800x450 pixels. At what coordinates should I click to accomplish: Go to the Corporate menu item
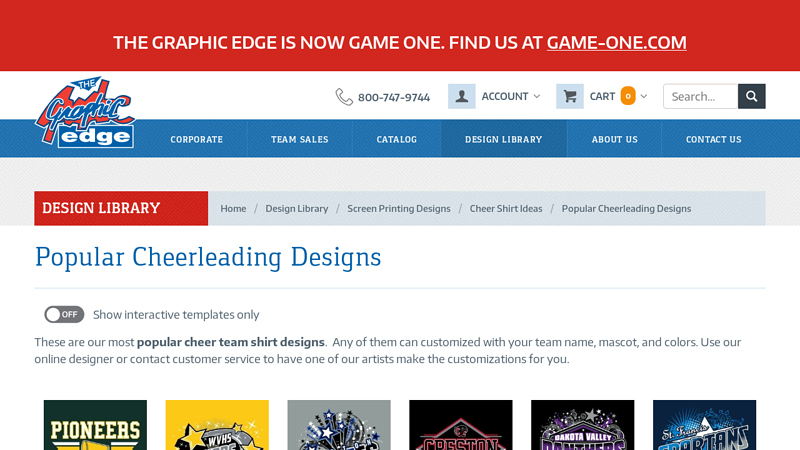196,139
